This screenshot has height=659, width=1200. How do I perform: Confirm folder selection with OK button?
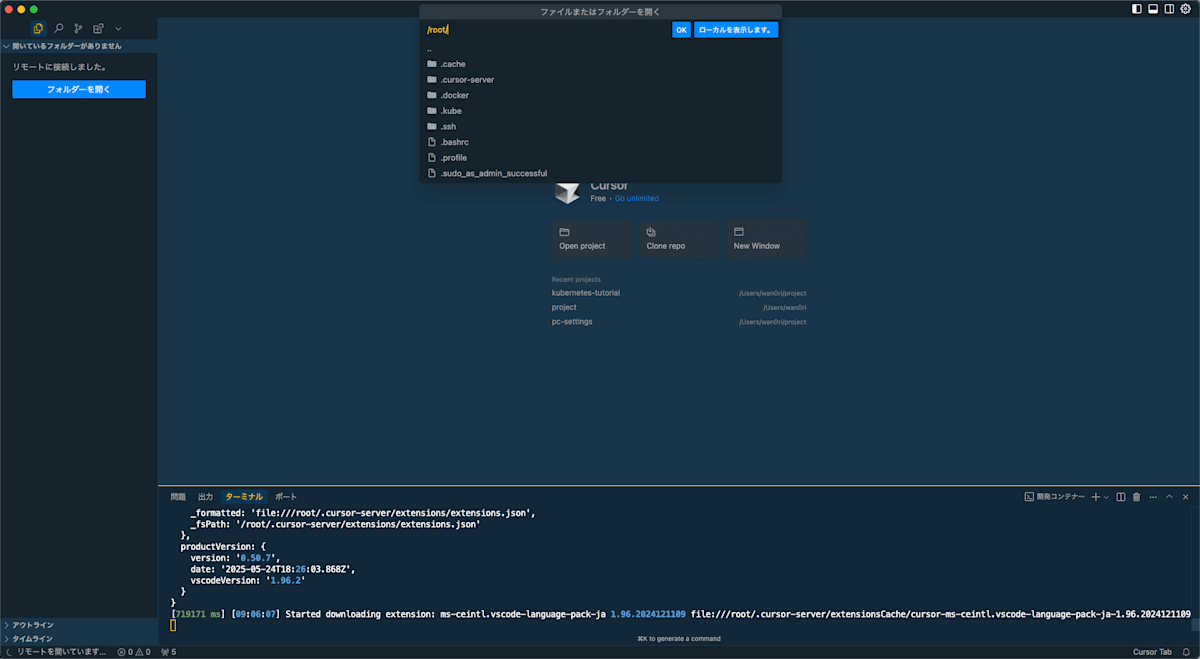point(681,30)
